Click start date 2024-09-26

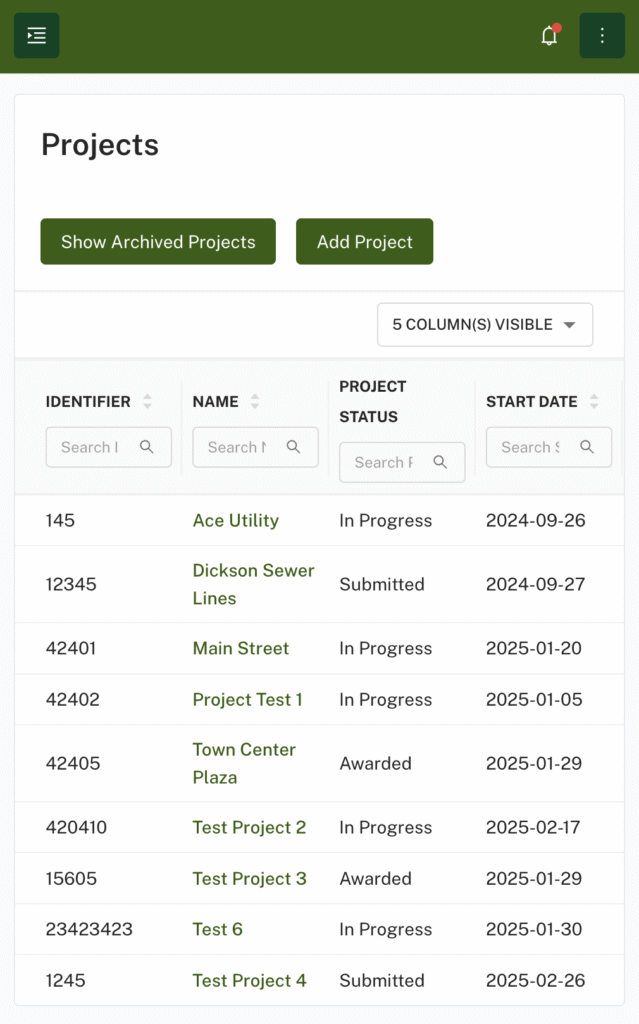point(536,520)
